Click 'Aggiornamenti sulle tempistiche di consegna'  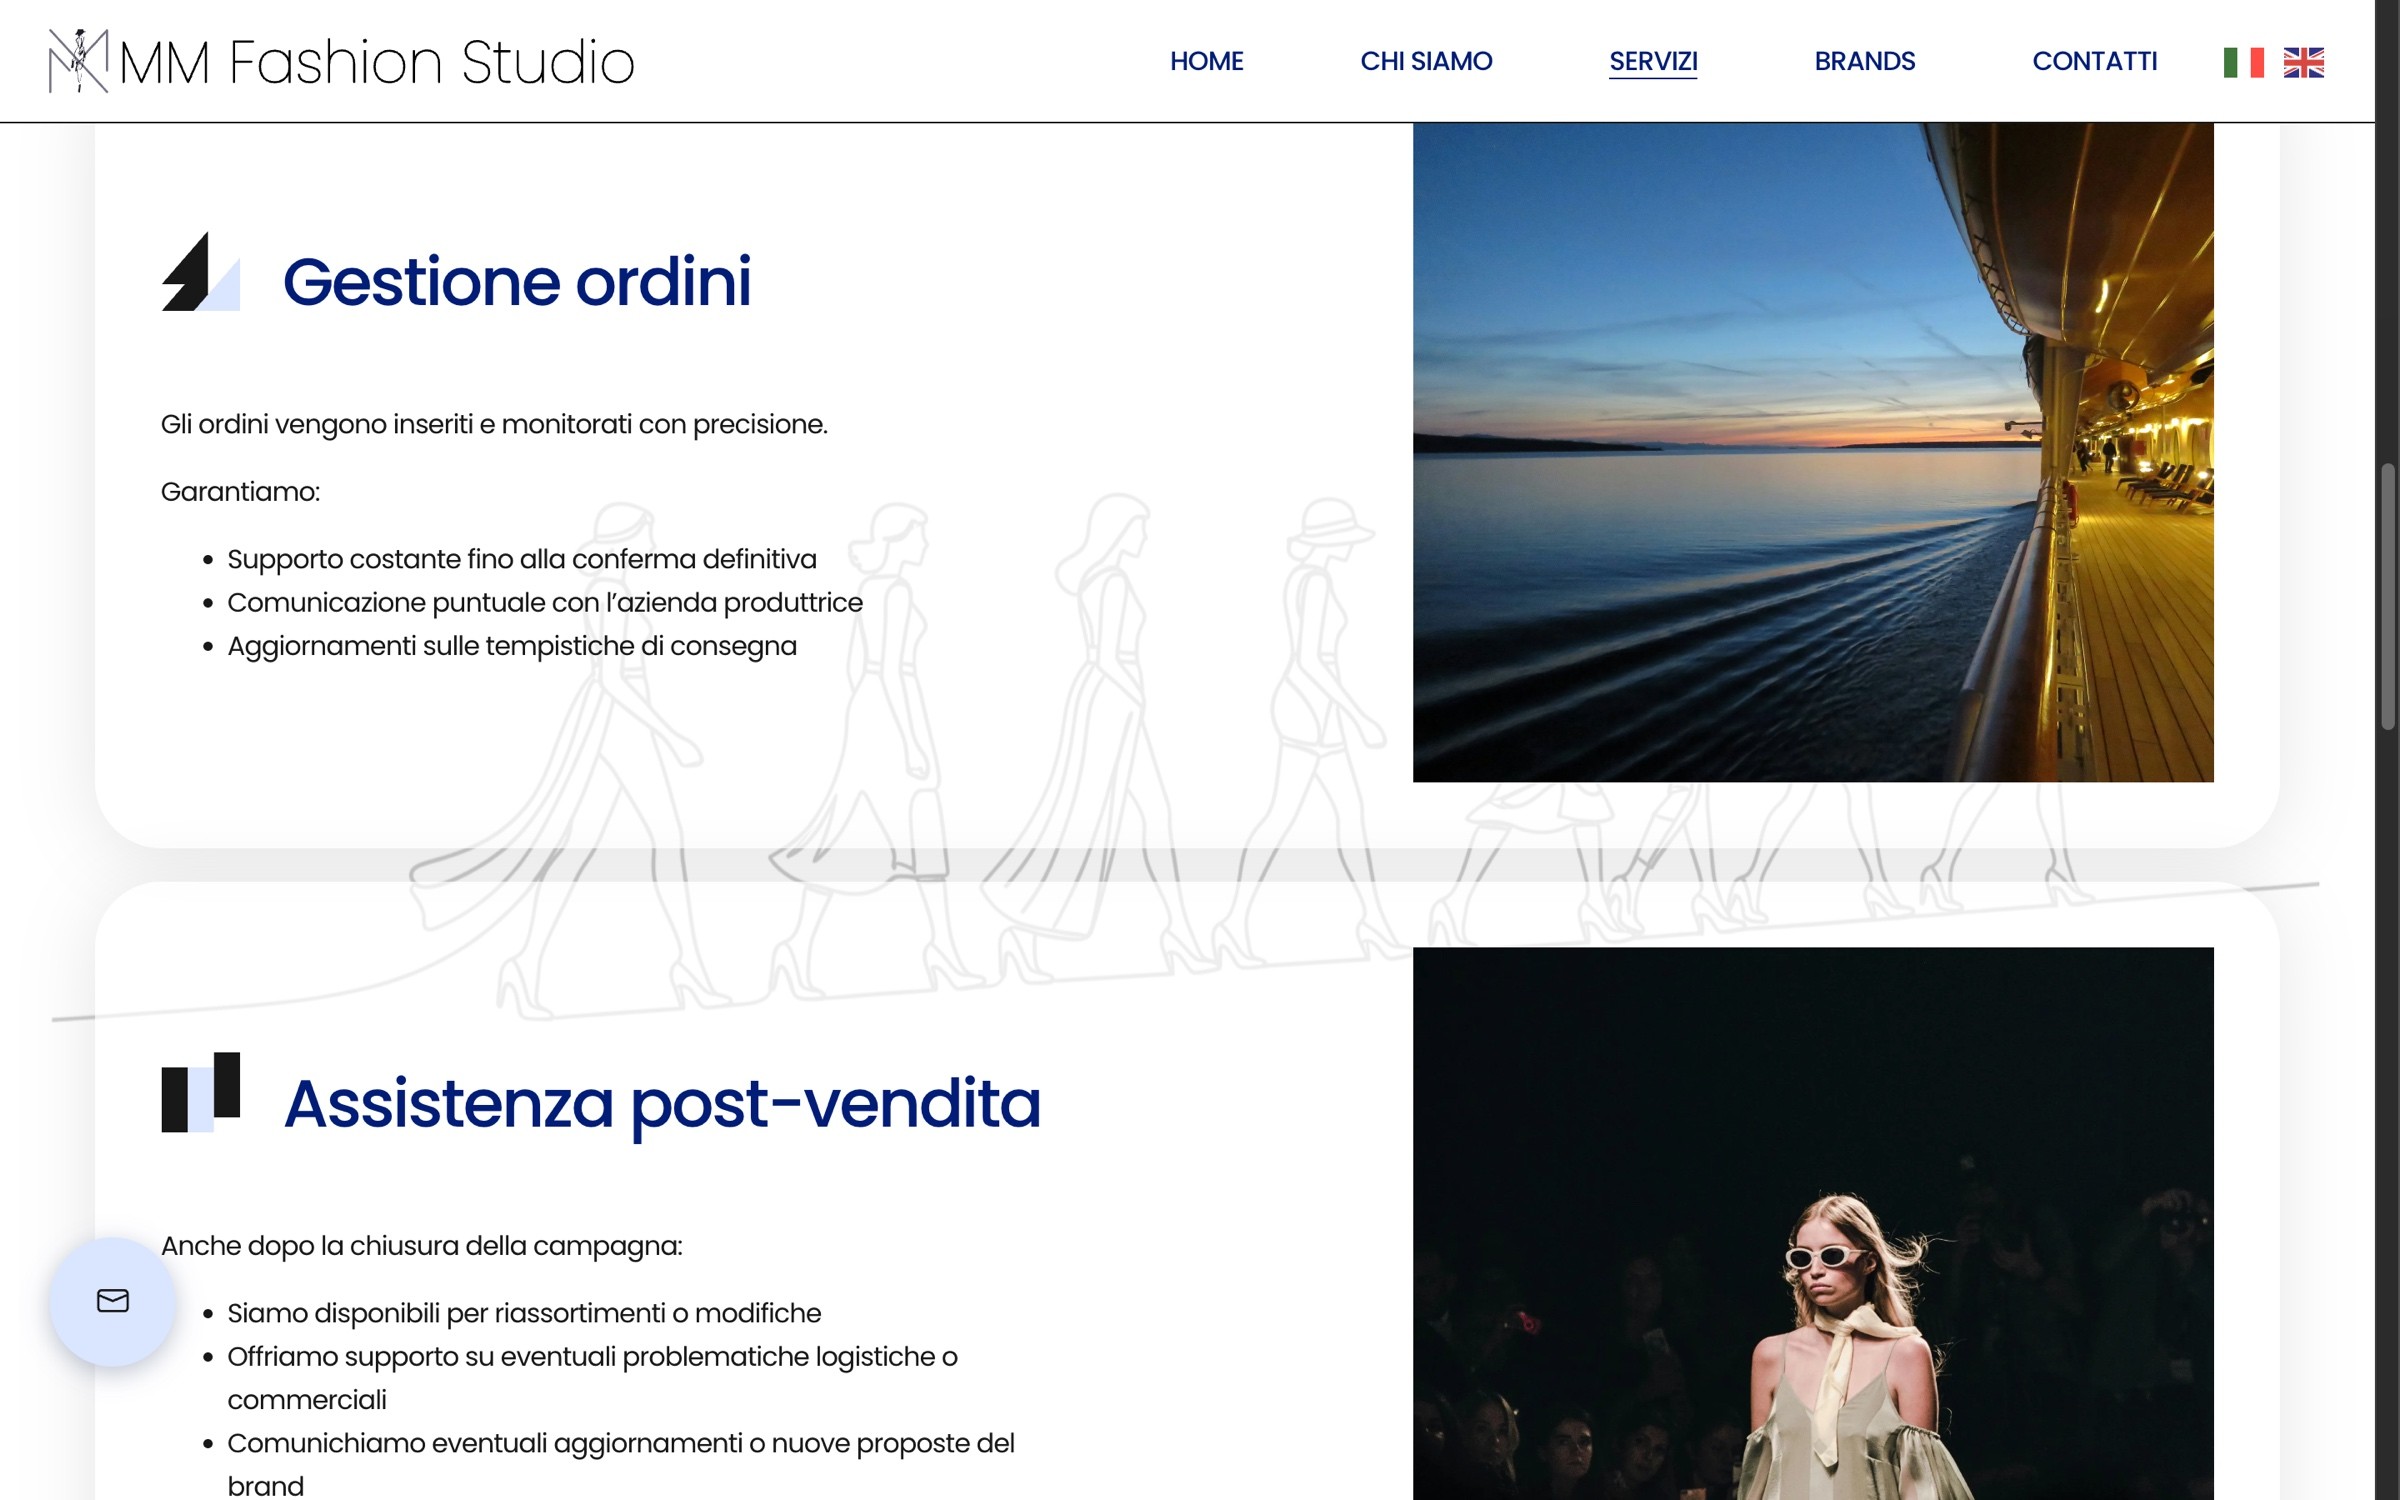point(511,646)
